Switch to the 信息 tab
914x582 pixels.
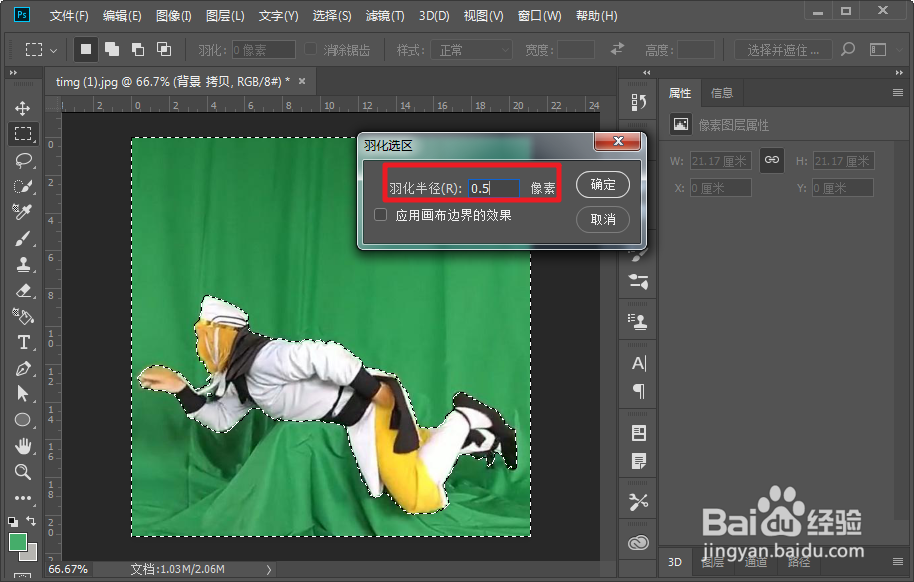click(x=722, y=93)
